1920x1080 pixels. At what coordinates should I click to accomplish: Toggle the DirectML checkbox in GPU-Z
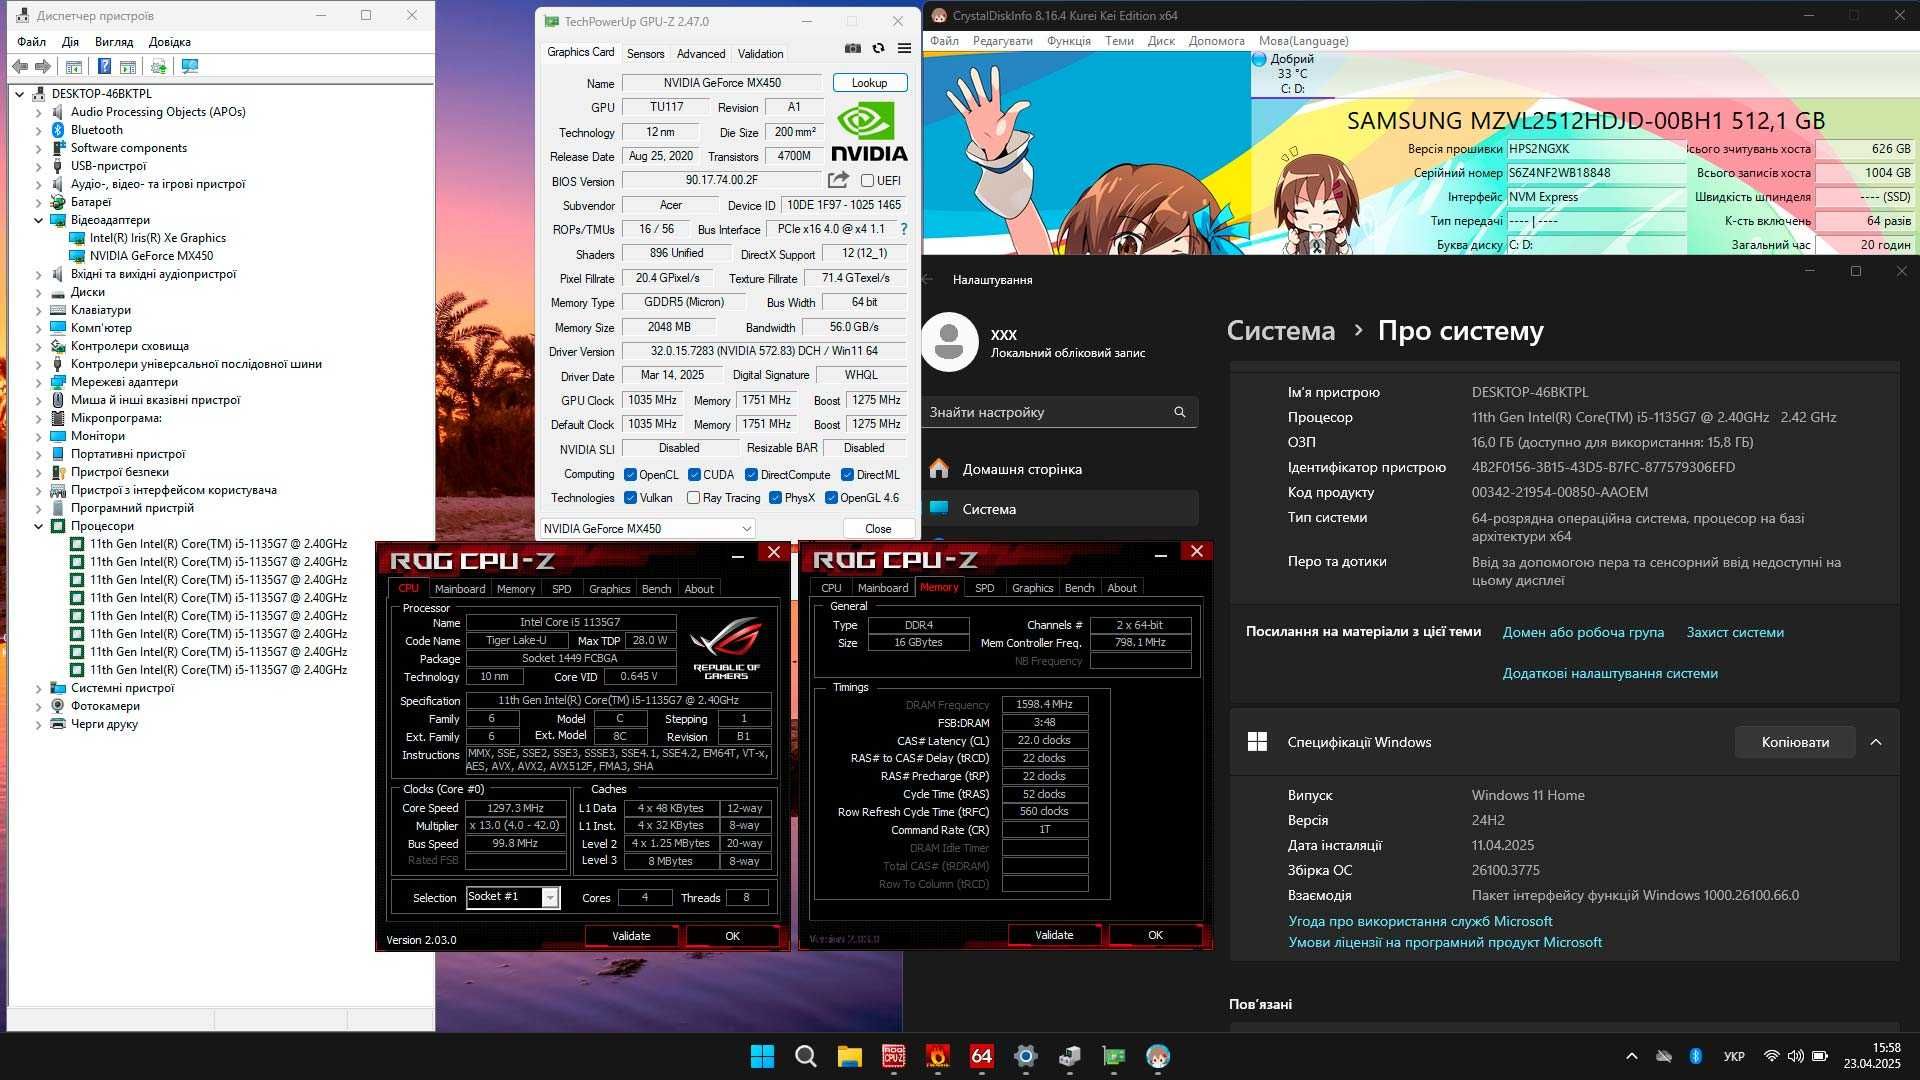tap(847, 475)
